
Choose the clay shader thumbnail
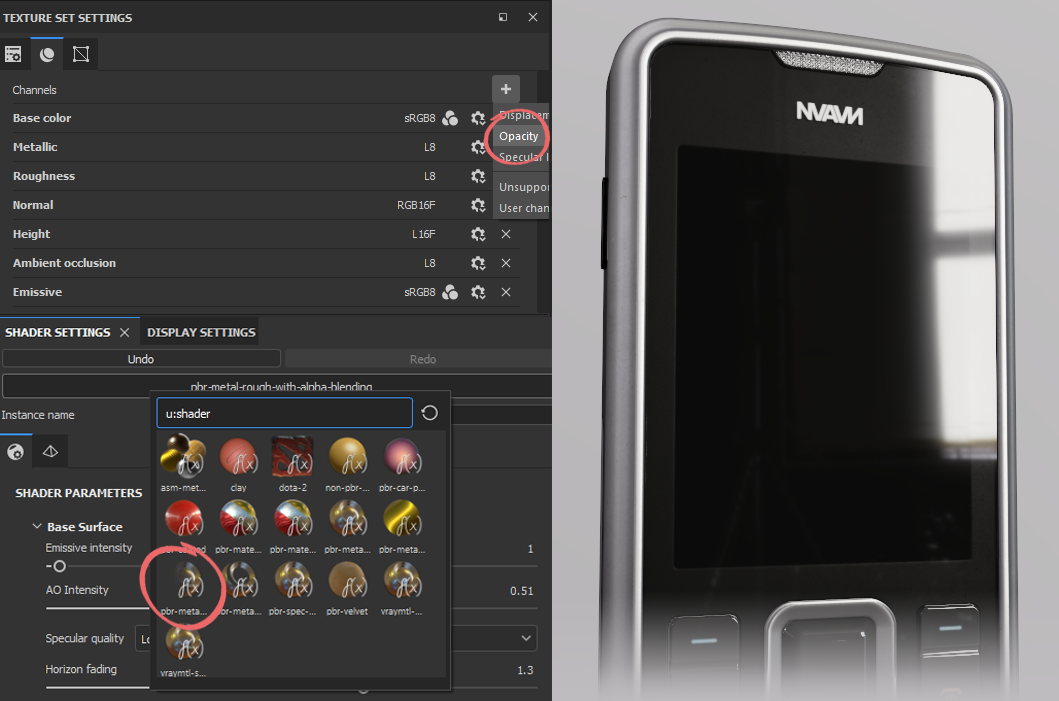(238, 463)
